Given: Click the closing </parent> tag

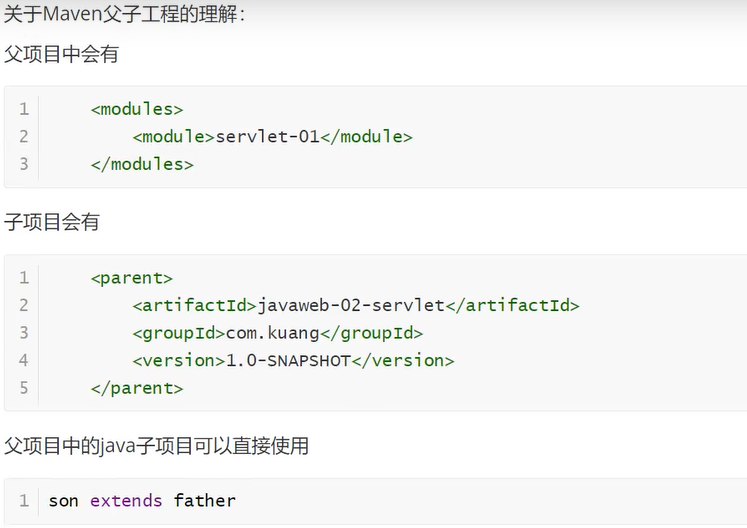Looking at the screenshot, I should 136,388.
